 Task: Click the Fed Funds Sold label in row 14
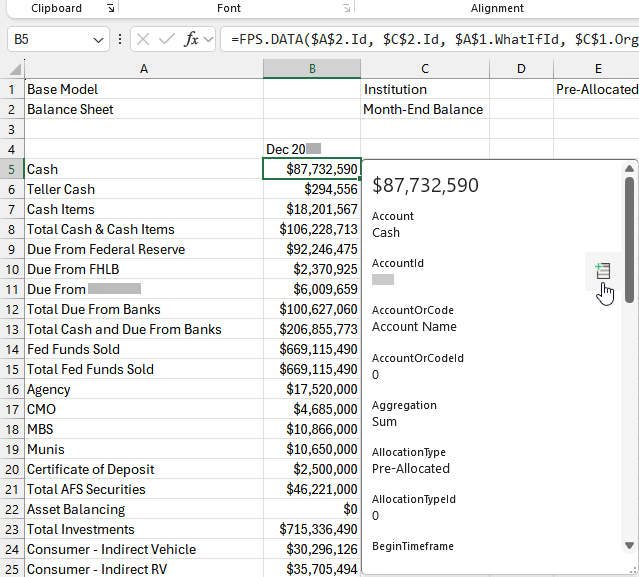(73, 349)
